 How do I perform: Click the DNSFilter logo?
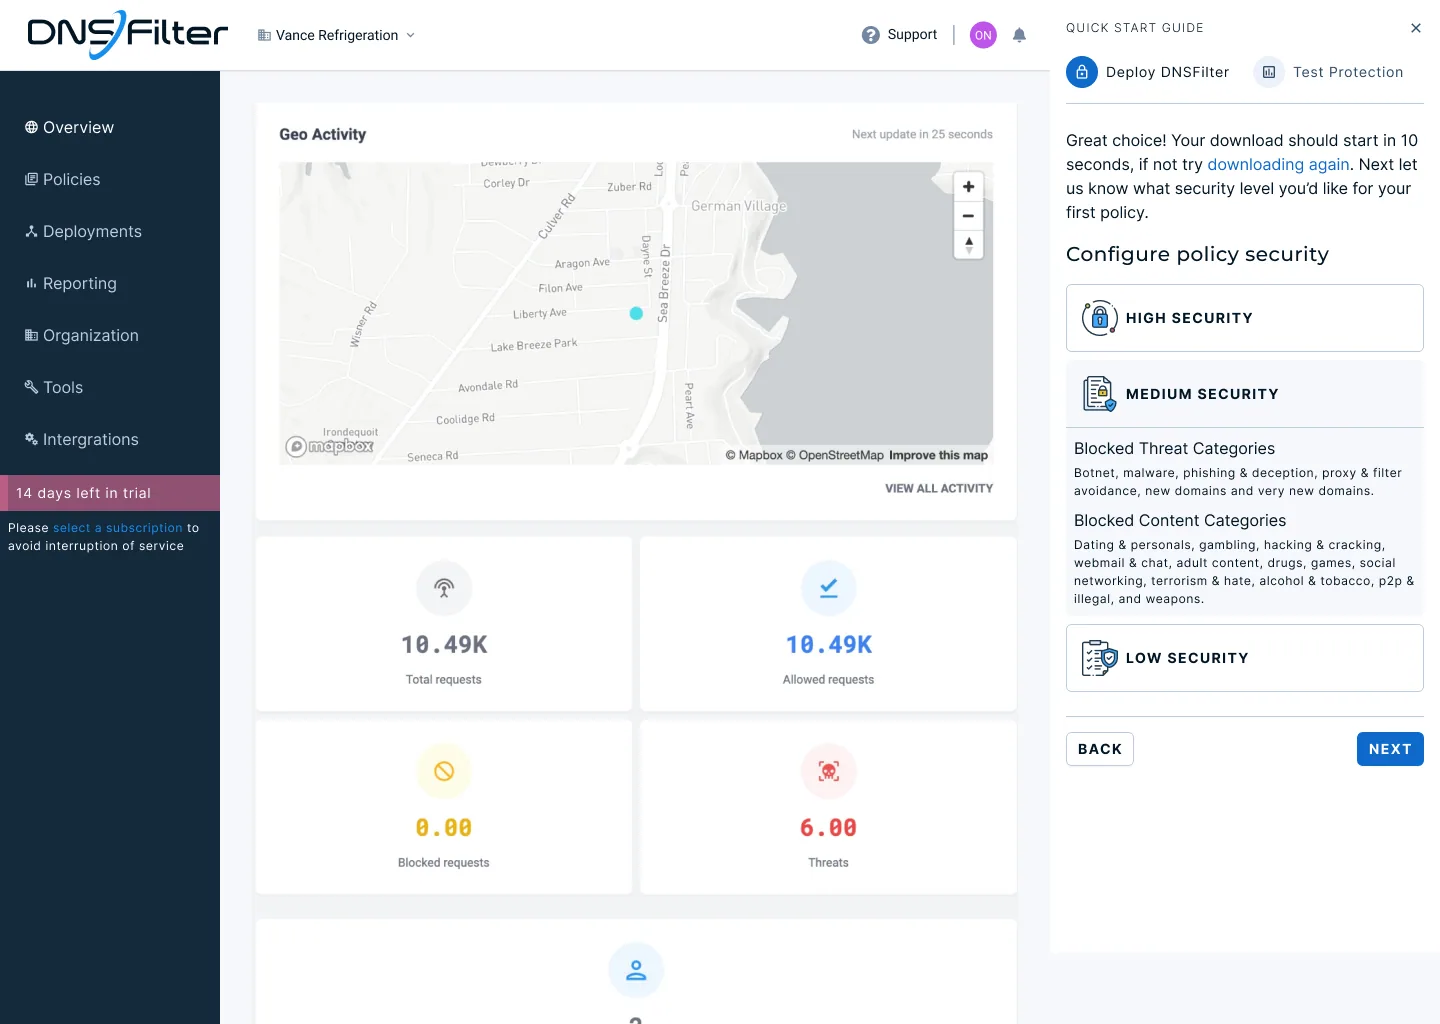[127, 35]
